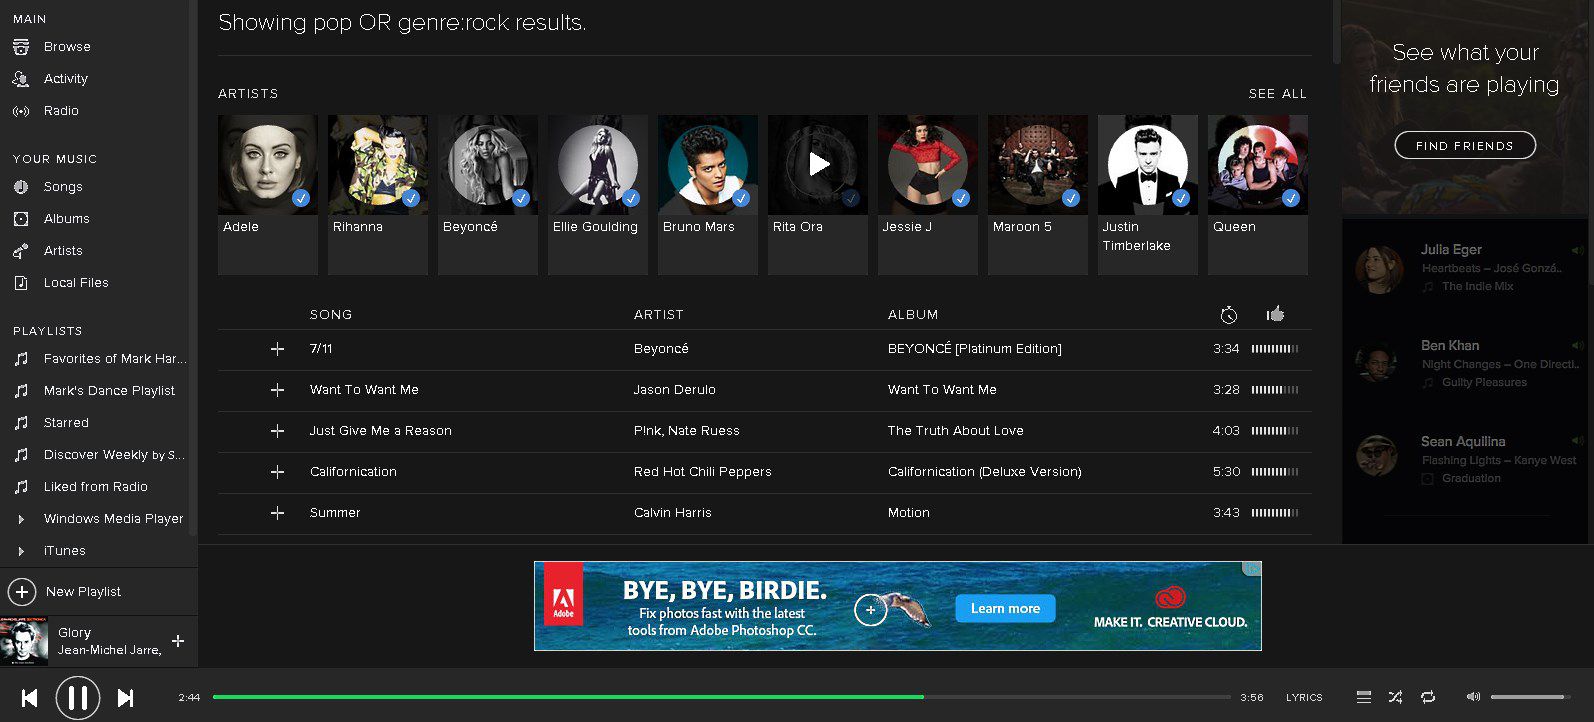1594x722 pixels.
Task: Adjust the volume slider
Action: (x=1531, y=697)
